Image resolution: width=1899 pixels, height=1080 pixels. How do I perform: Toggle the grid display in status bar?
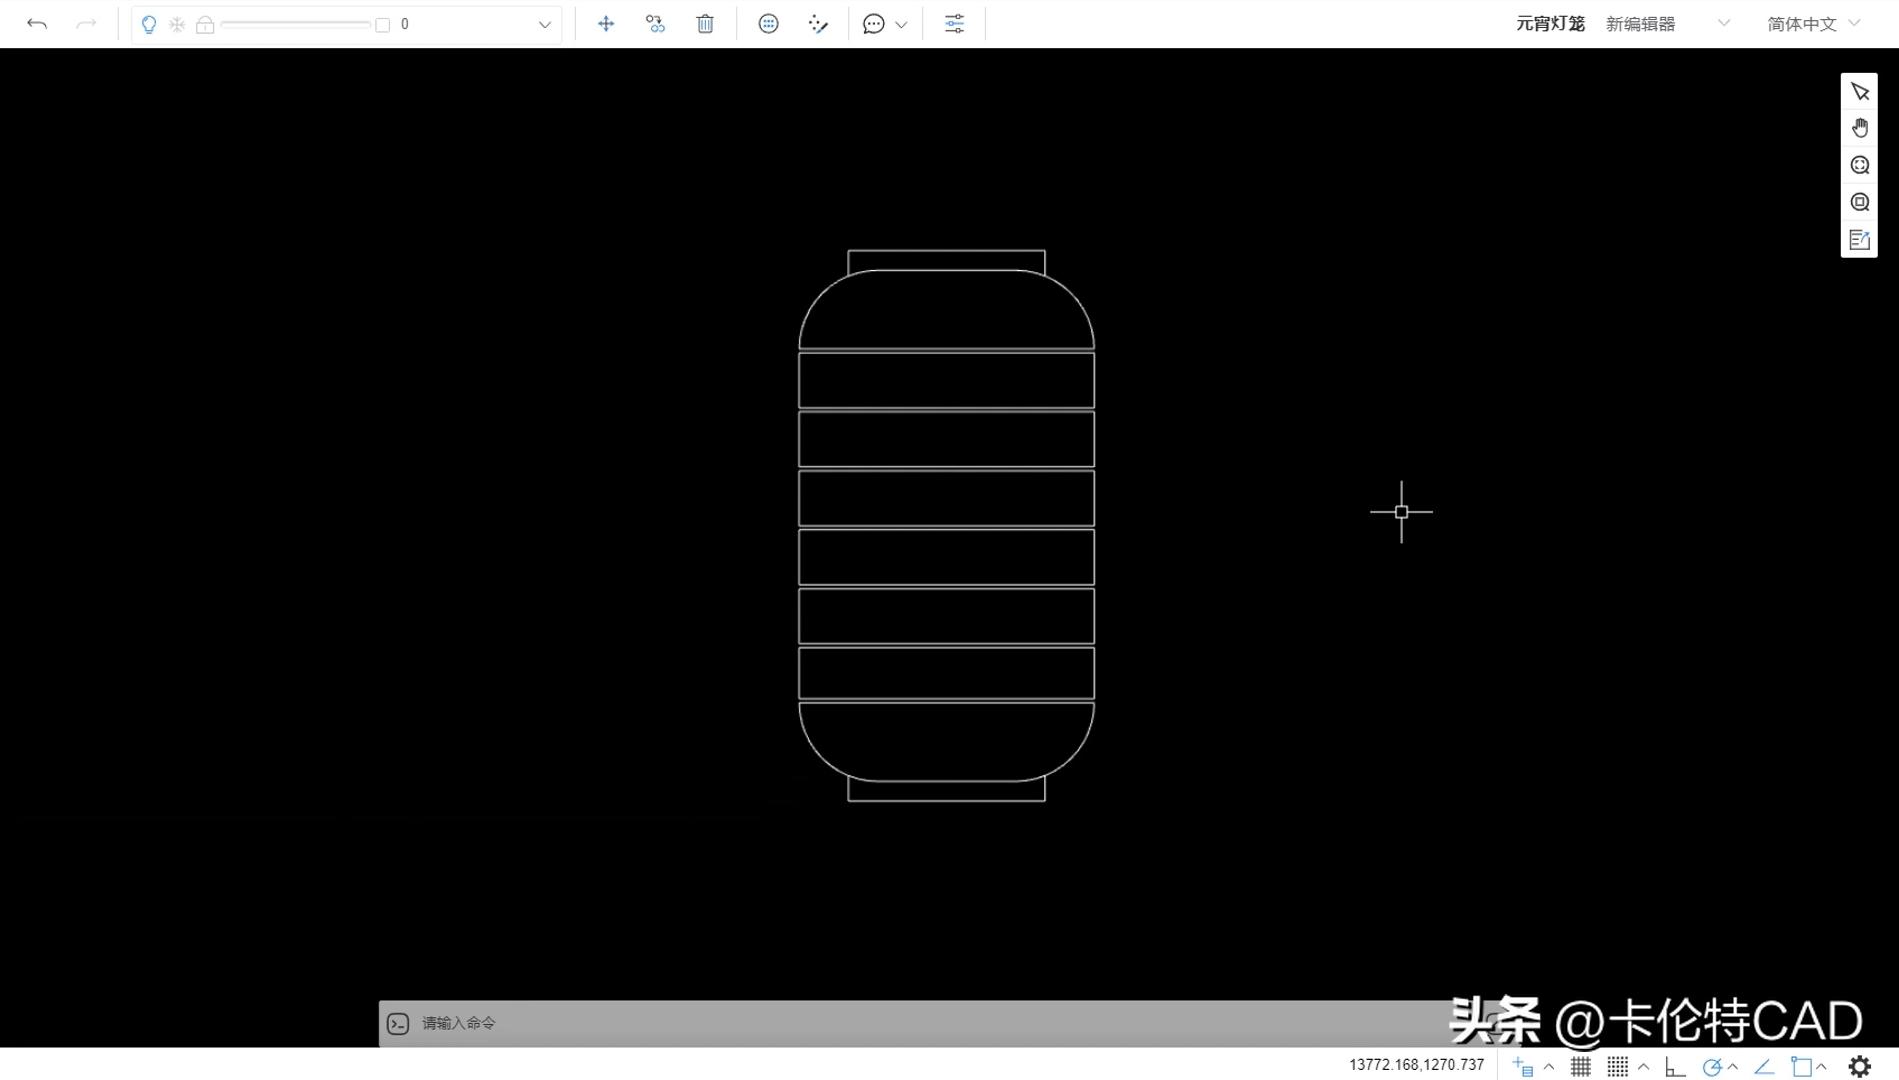pyautogui.click(x=1580, y=1067)
